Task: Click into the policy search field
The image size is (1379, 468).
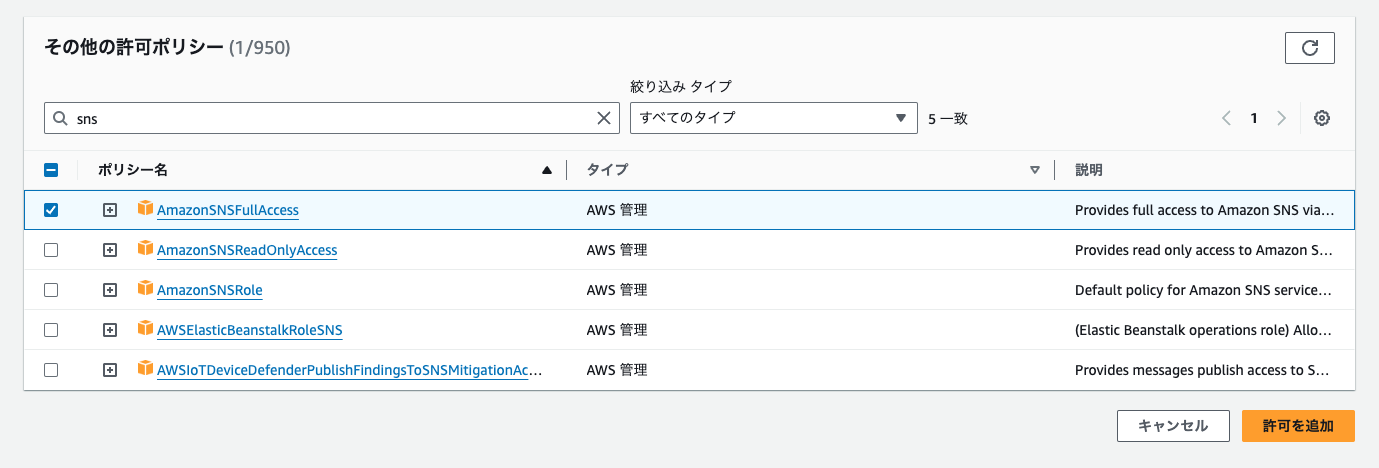Action: [x=330, y=118]
